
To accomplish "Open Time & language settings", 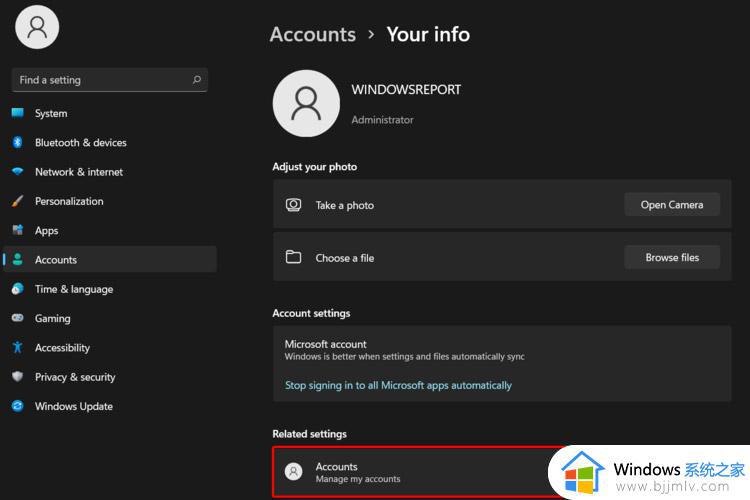I will click(110, 289).
